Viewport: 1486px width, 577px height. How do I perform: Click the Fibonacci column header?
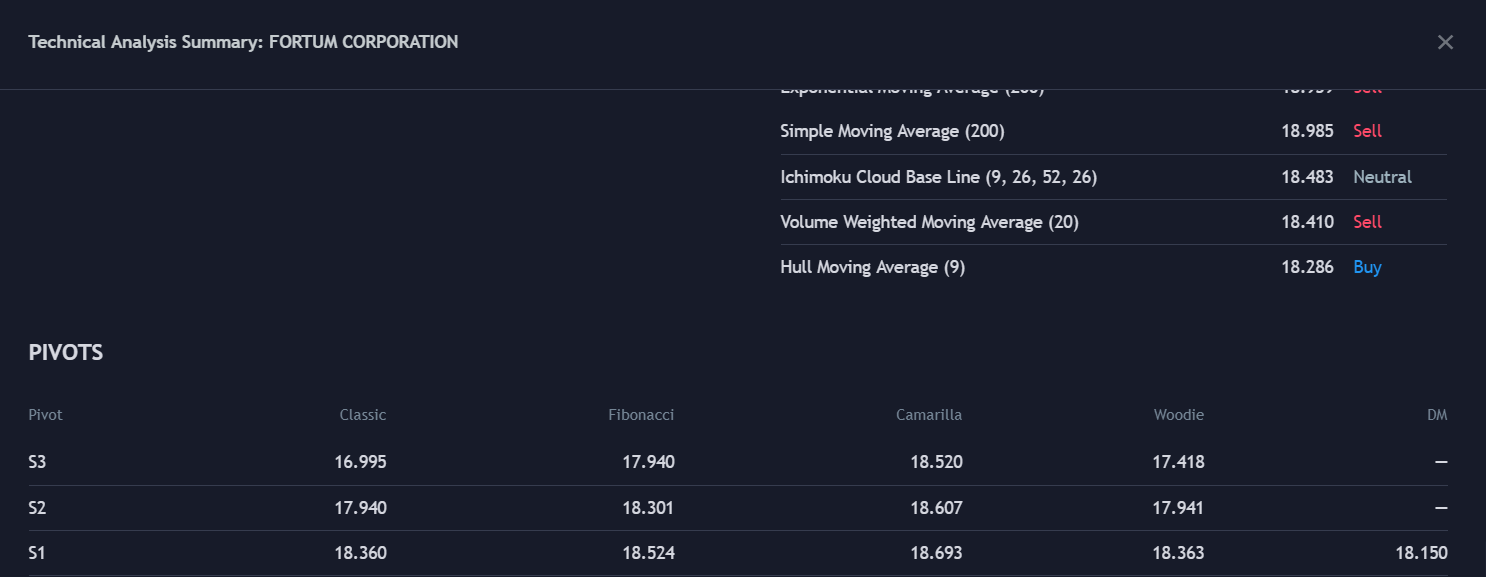pyautogui.click(x=641, y=415)
